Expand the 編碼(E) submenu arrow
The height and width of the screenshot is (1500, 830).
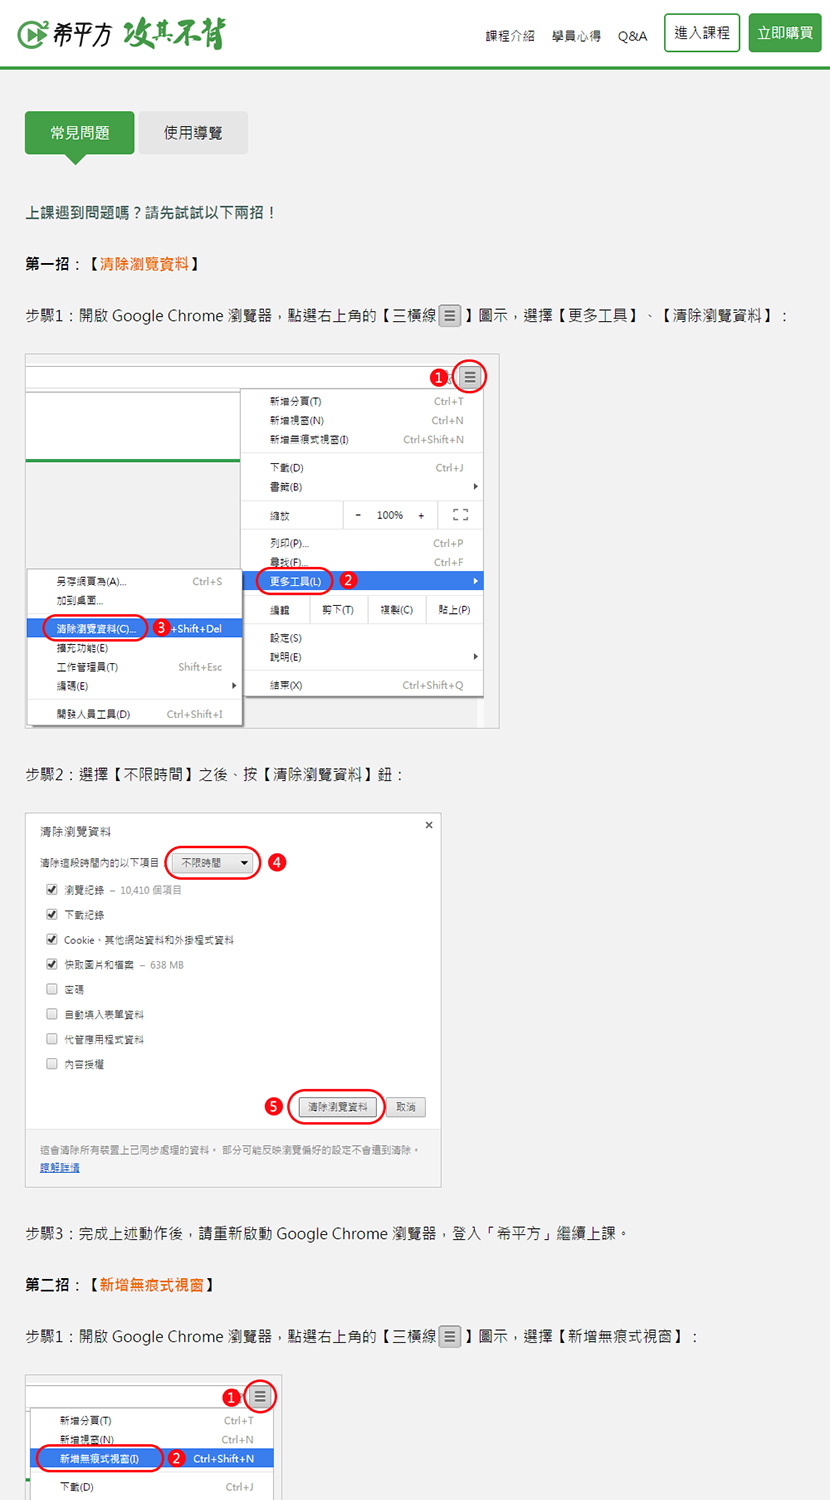click(x=234, y=686)
